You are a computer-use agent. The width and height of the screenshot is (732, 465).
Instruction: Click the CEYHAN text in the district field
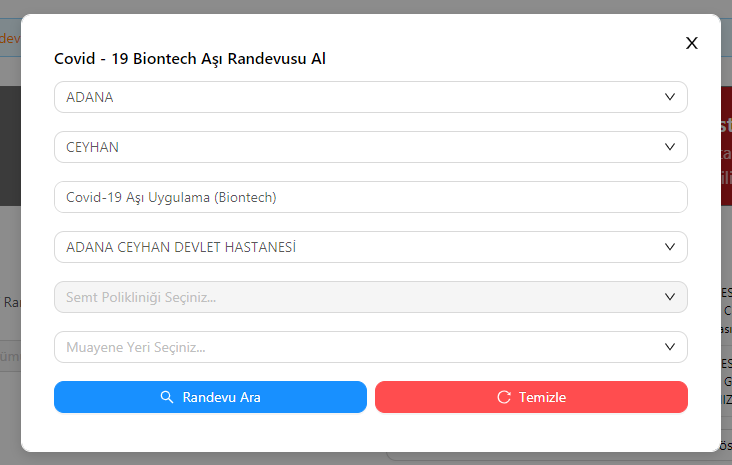click(92, 147)
